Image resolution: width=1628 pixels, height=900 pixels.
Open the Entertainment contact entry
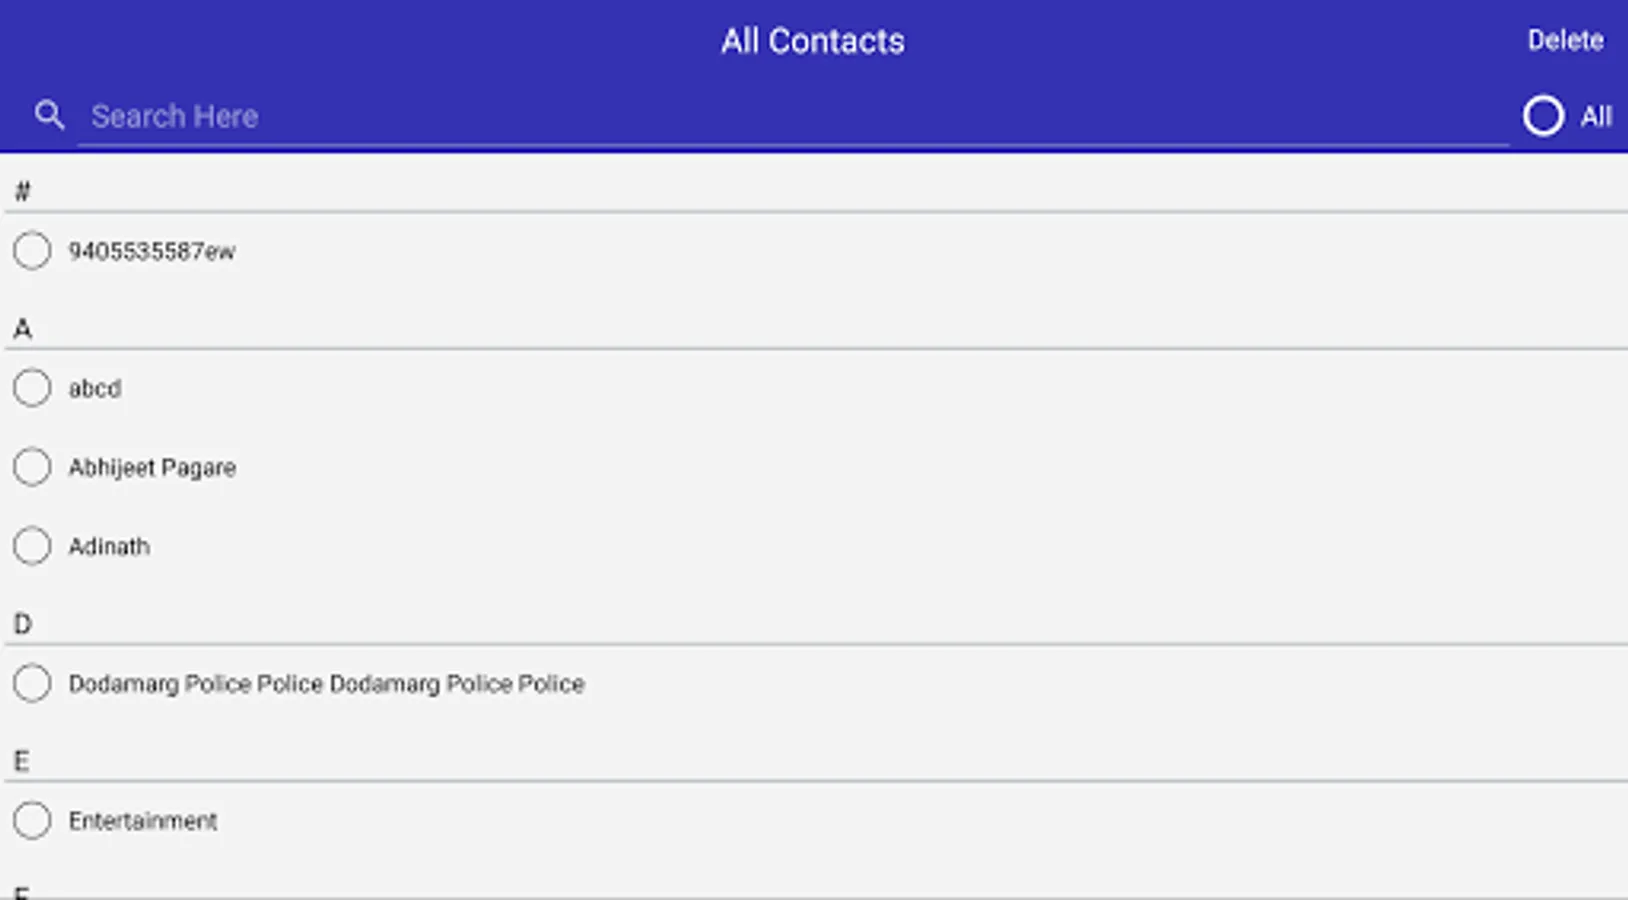coord(143,821)
